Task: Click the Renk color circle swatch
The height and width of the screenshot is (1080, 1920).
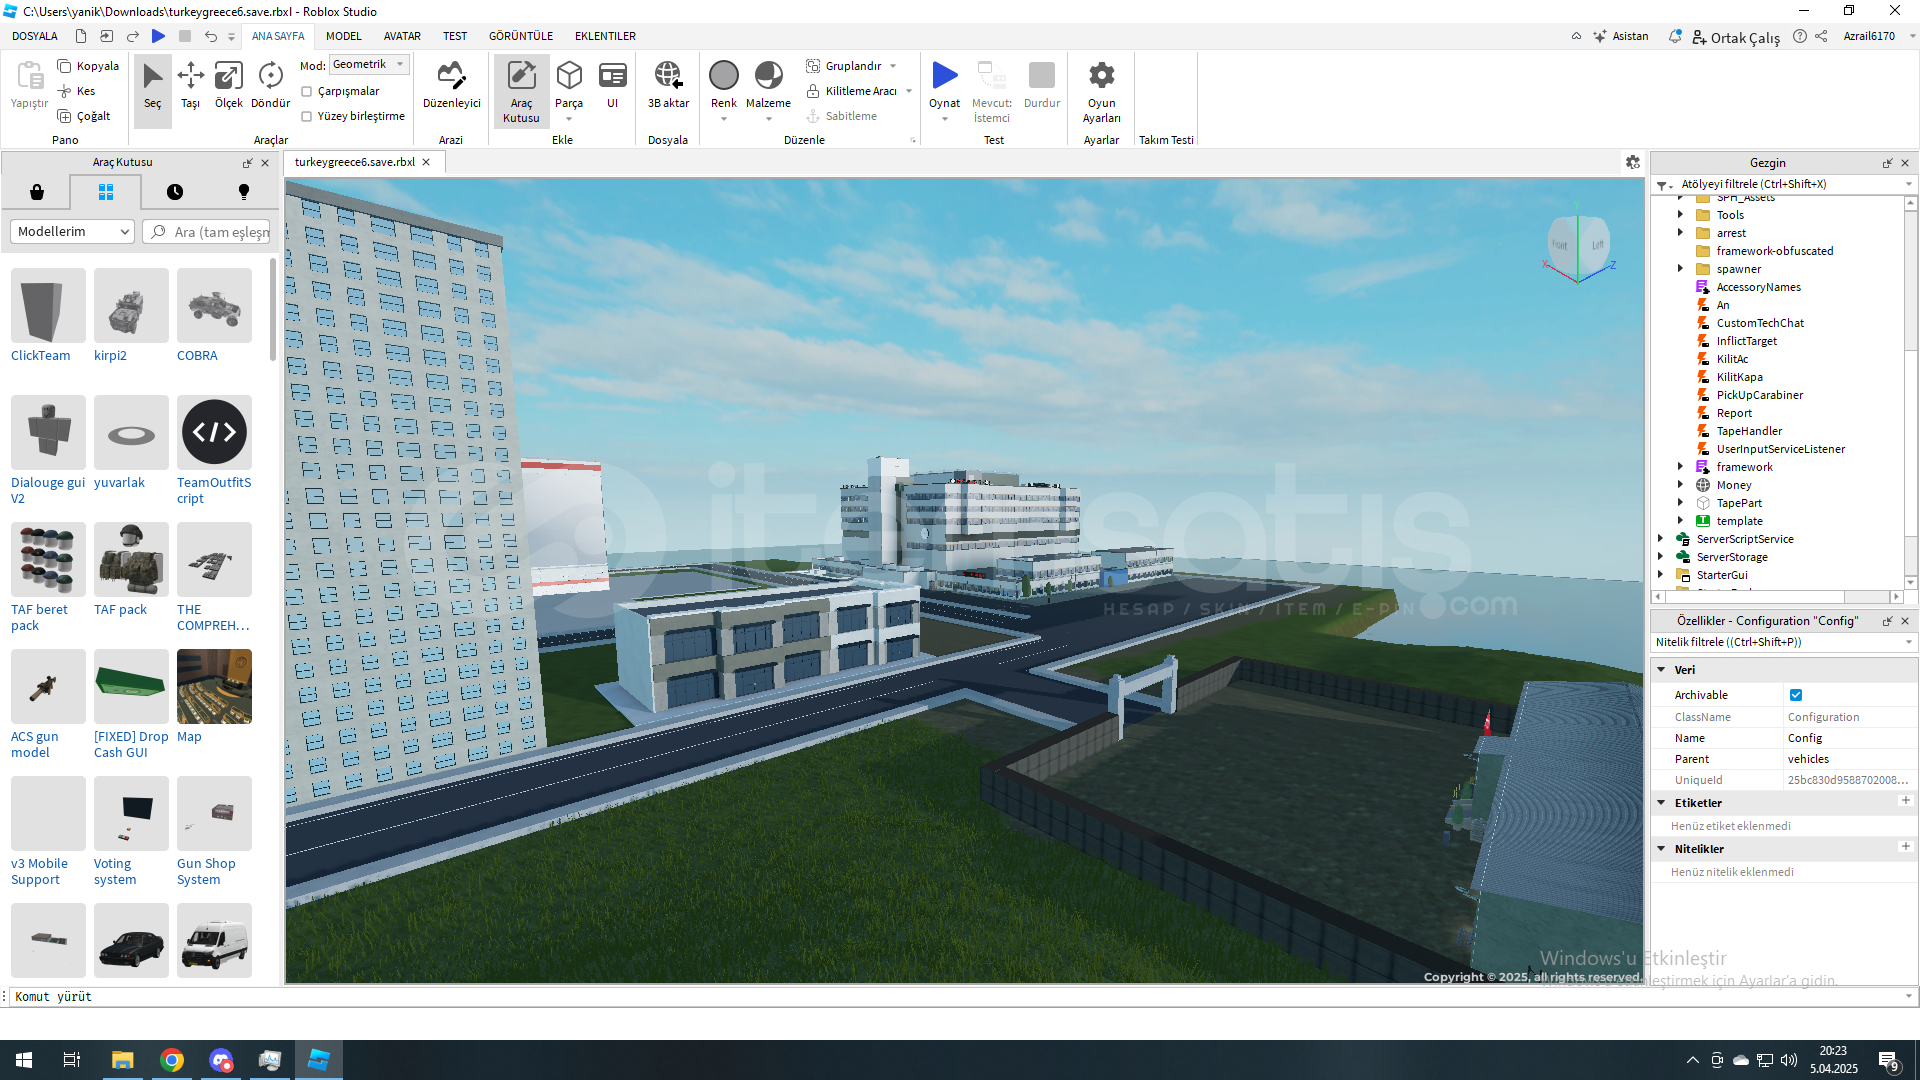Action: coord(724,75)
